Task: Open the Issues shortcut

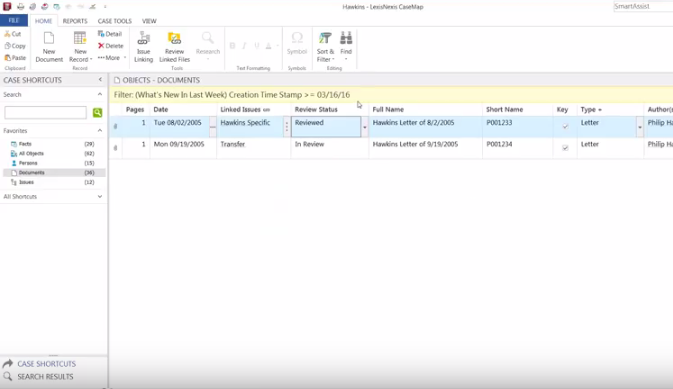Action: pos(53,182)
